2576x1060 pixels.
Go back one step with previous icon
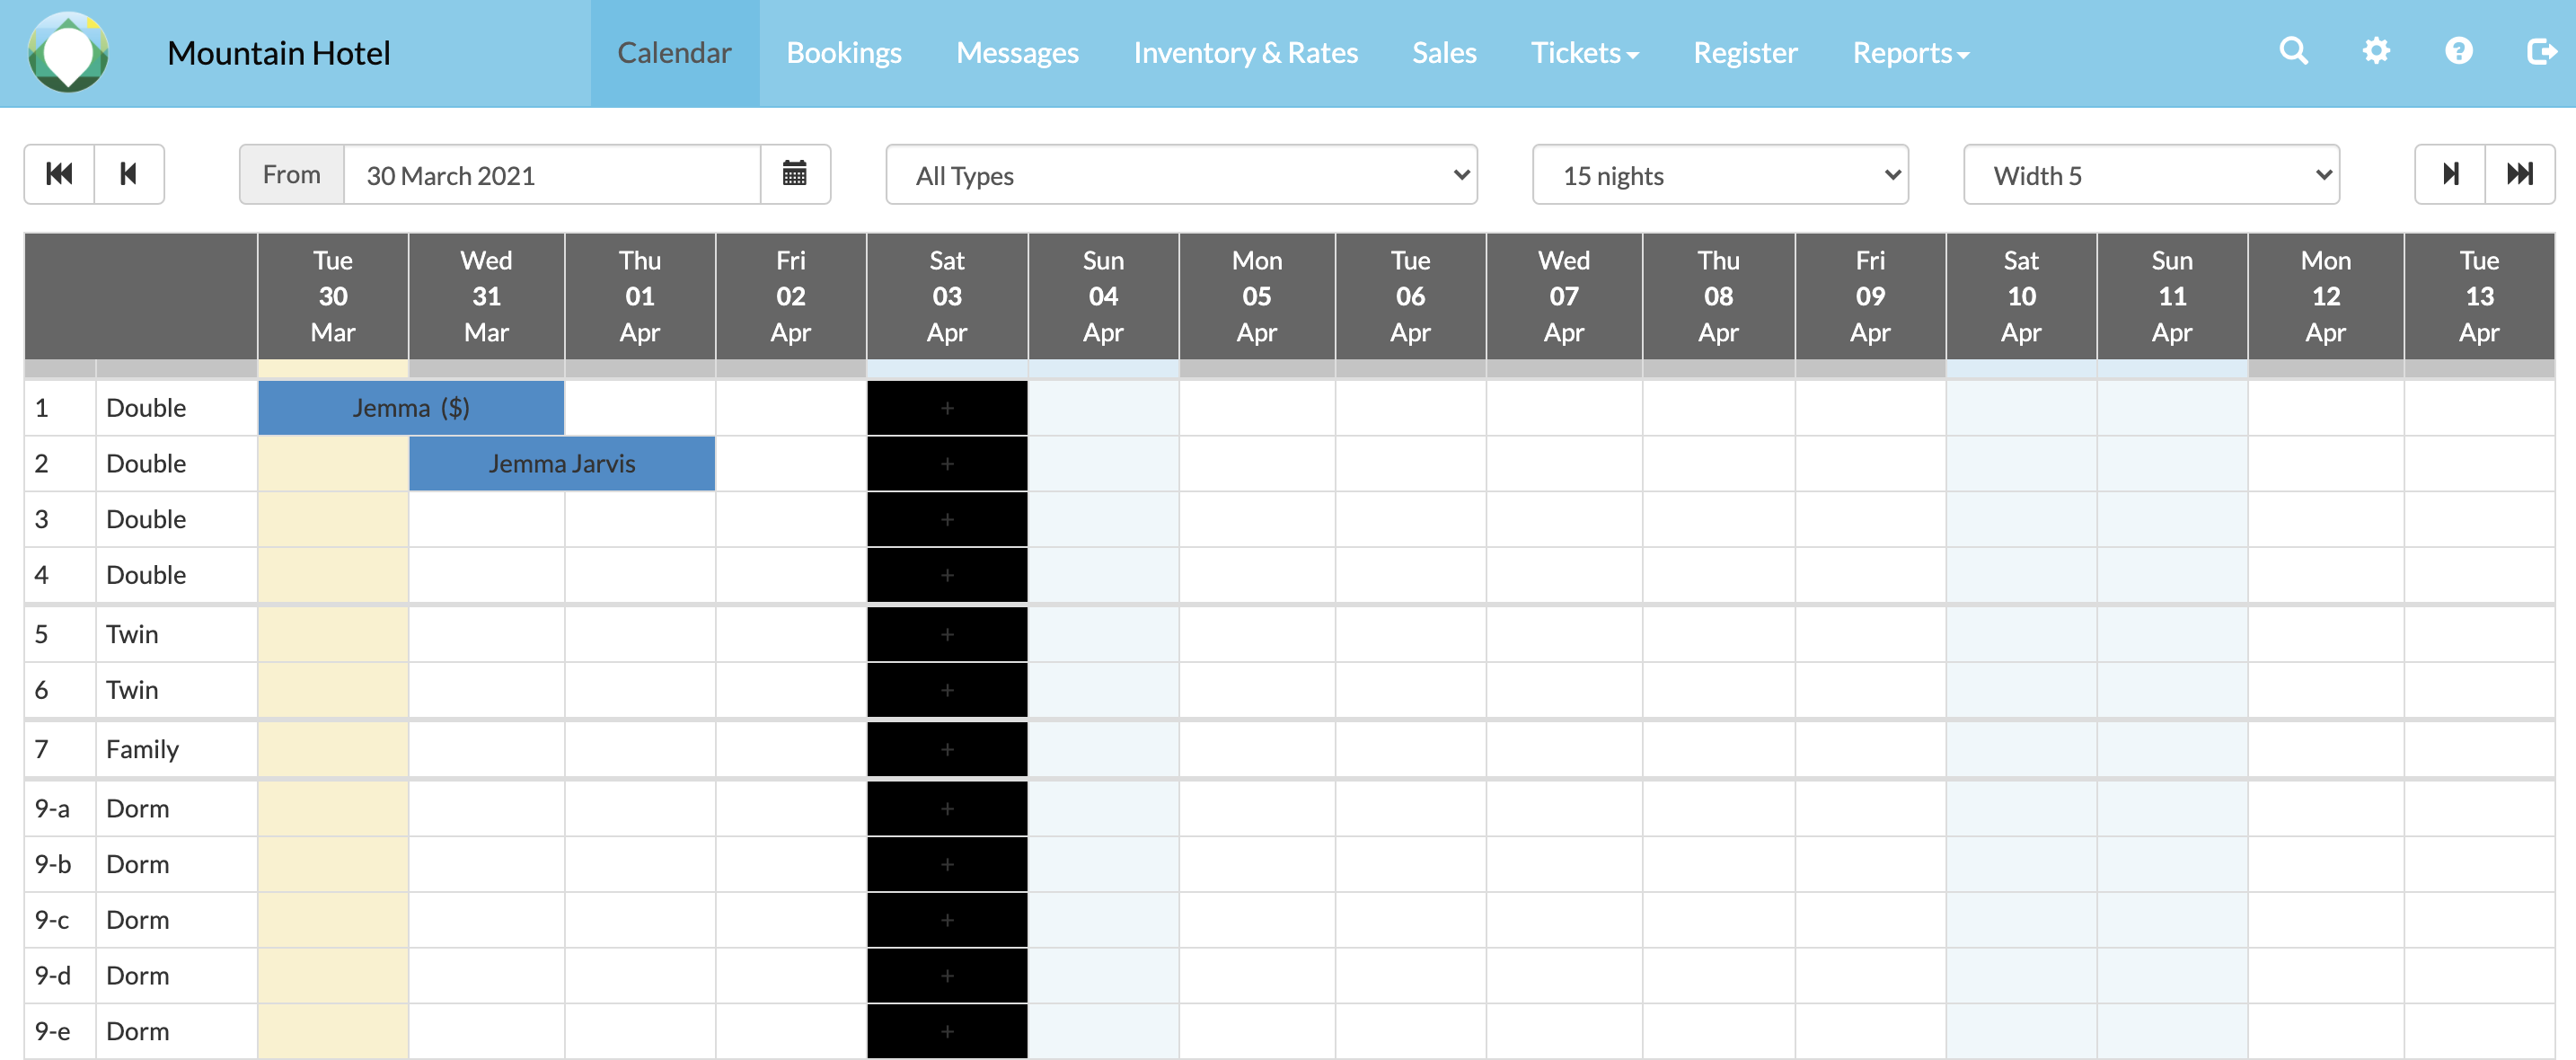(x=129, y=174)
